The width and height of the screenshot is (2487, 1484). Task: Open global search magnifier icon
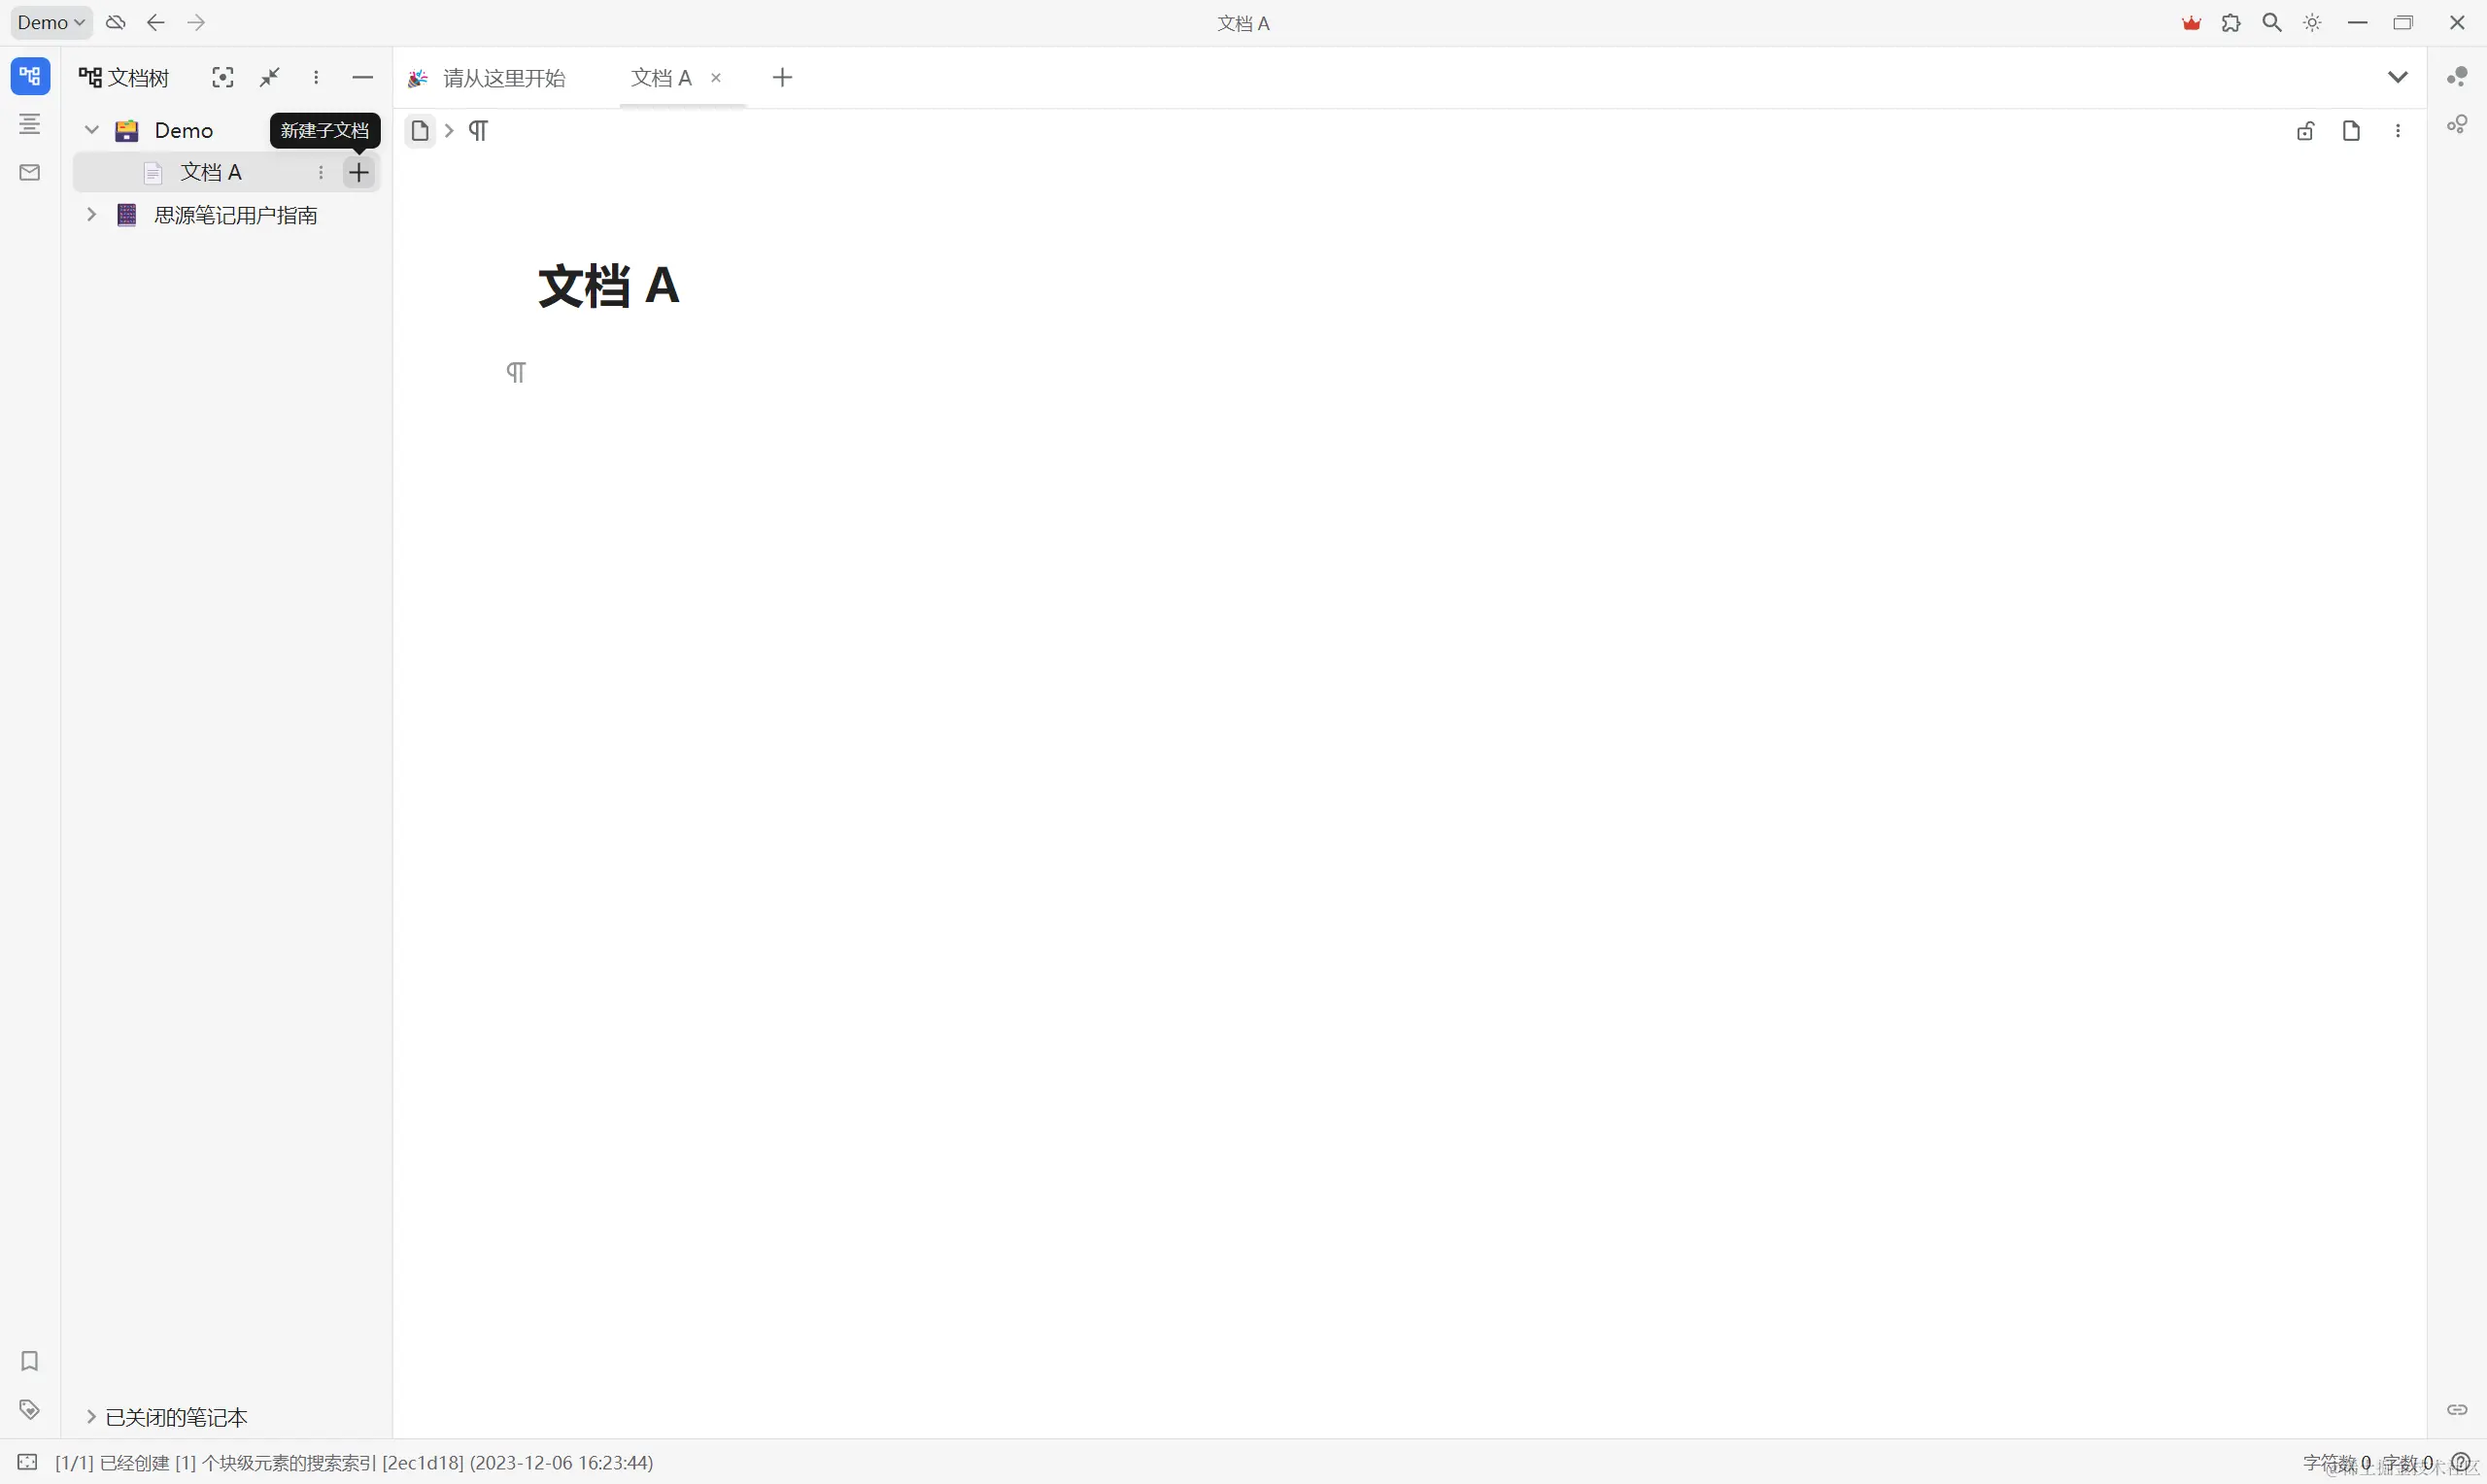2272,22
